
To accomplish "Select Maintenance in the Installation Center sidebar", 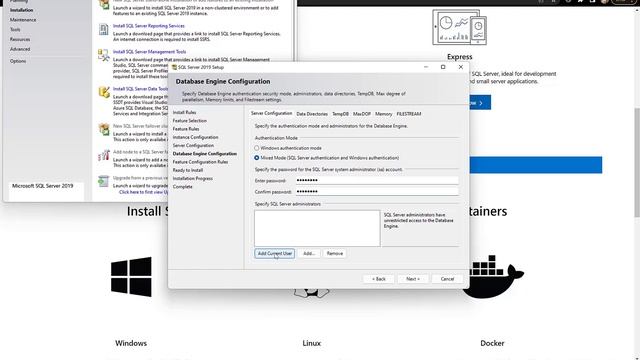I will [x=23, y=20].
